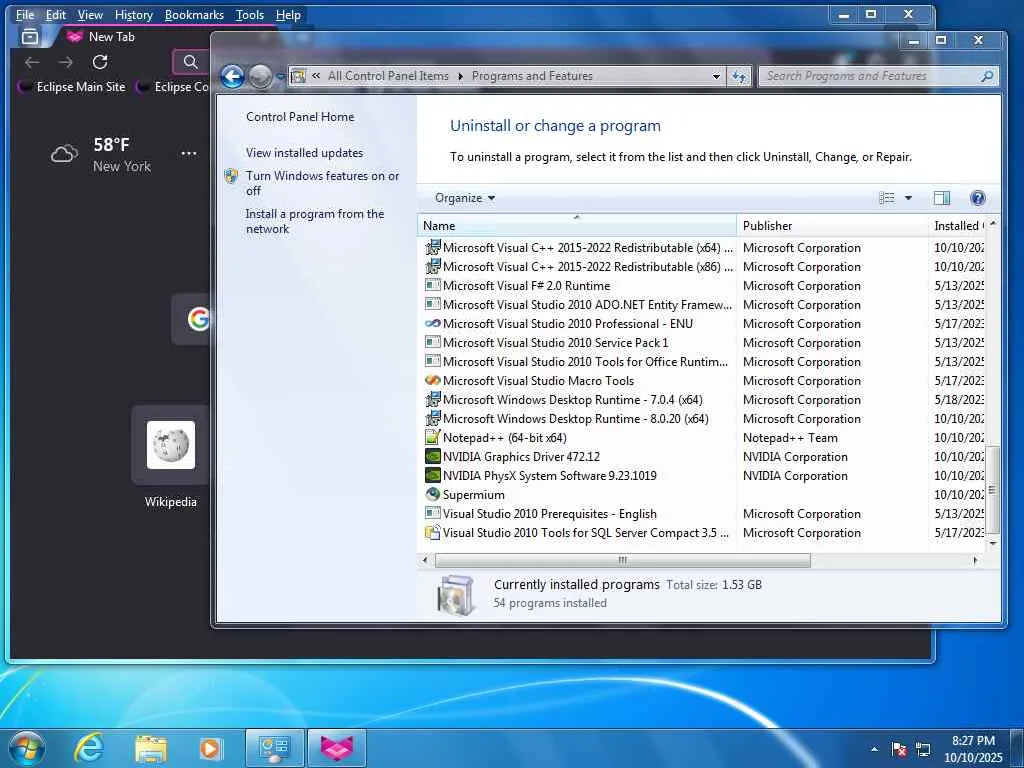
Task: Click Eclipse Main Site bookmark
Action: tap(72, 87)
